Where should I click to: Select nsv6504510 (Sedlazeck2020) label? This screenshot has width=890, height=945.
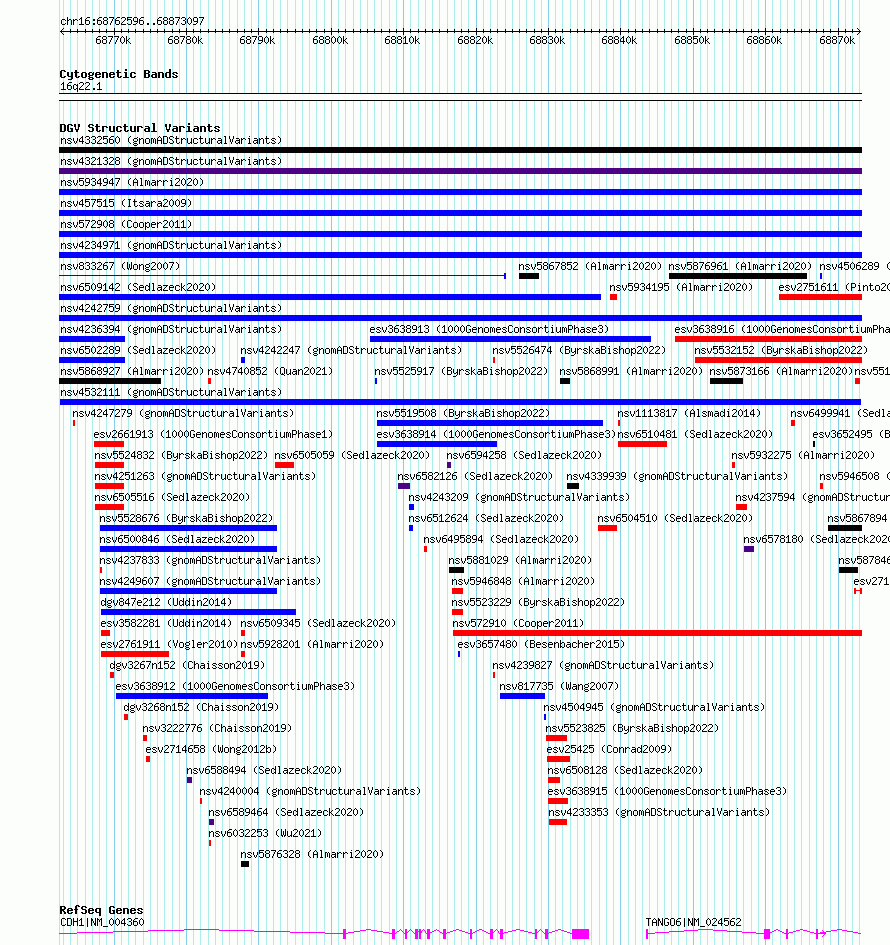pos(675,519)
